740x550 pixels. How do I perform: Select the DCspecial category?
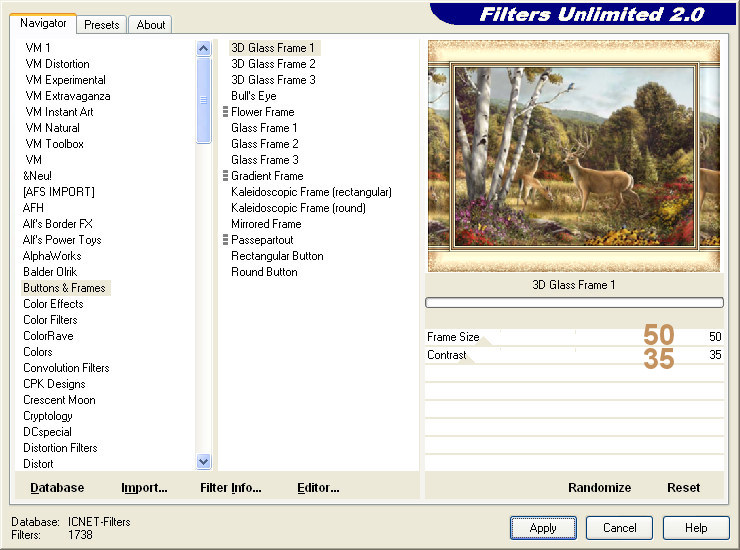(47, 433)
